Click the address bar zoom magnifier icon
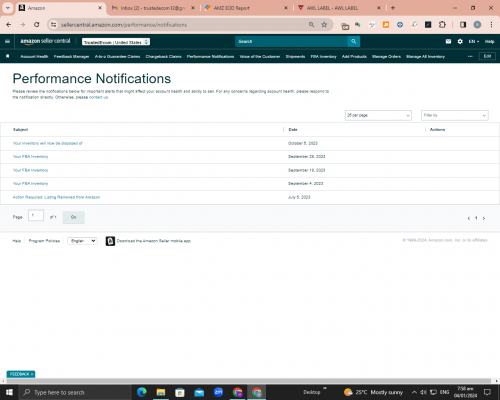Image resolution: width=500 pixels, height=400 pixels. point(311,25)
